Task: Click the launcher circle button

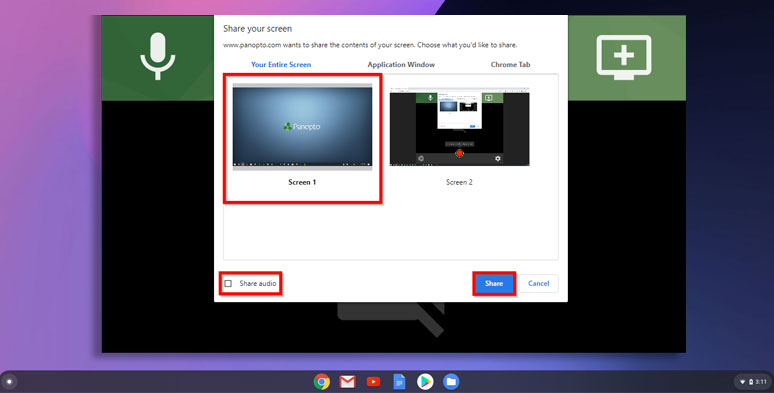Action: click(9, 382)
